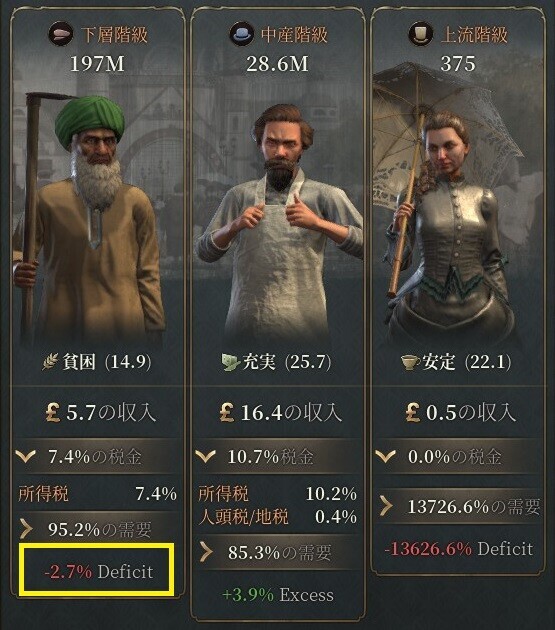
Task: Expand the 95.2%の需要 section
Action: [98, 530]
